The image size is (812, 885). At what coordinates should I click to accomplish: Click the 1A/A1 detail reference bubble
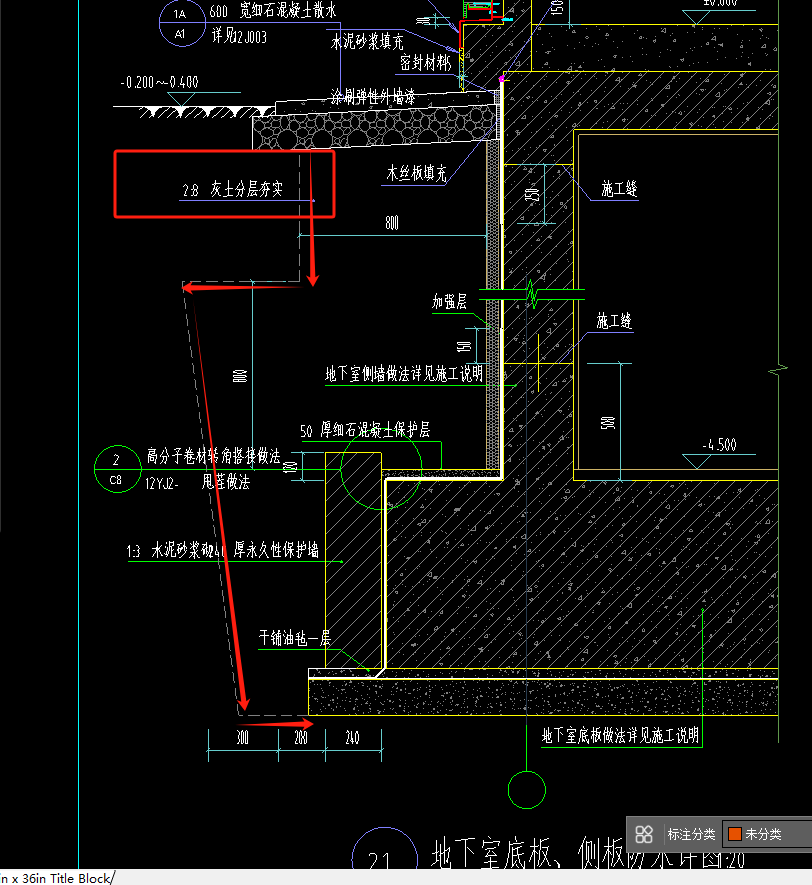tap(182, 23)
